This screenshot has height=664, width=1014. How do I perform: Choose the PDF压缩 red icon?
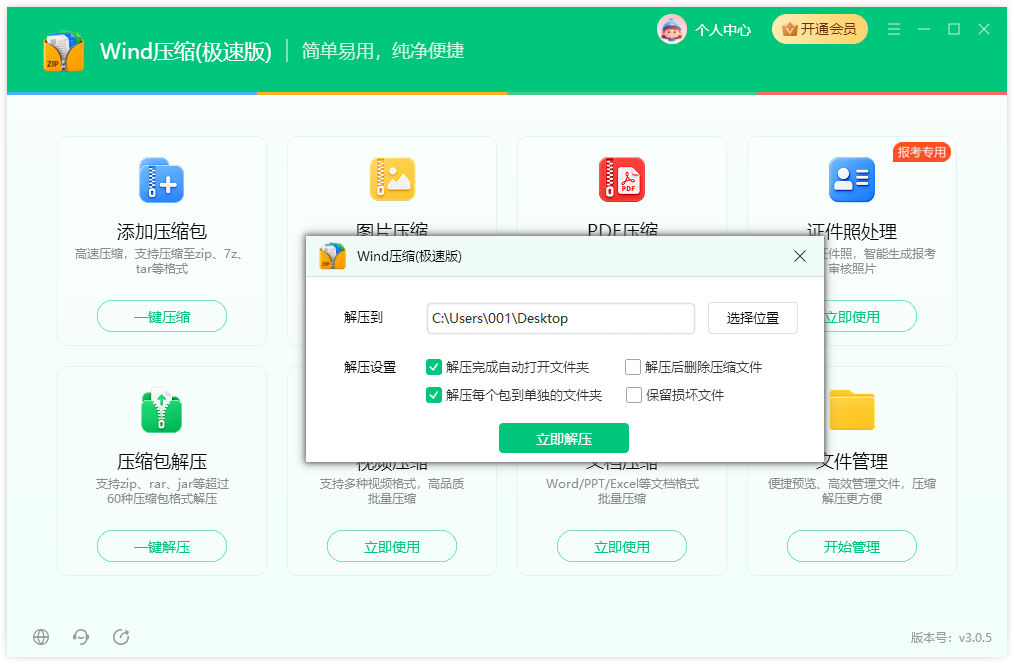[622, 179]
